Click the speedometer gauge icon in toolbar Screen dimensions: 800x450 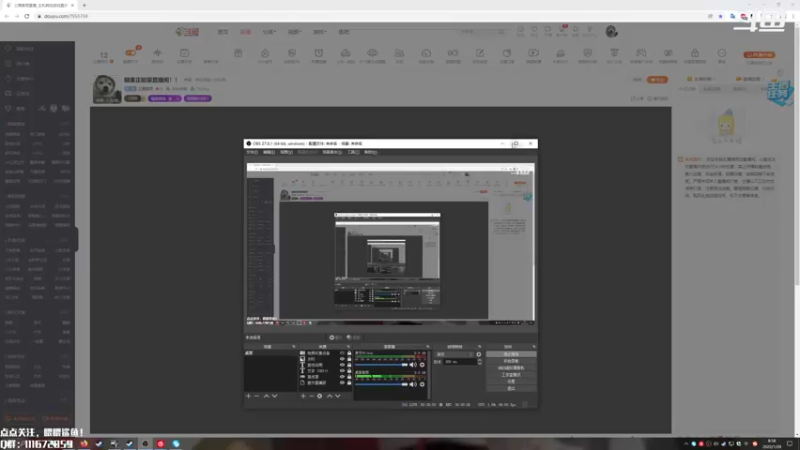tap(426, 53)
